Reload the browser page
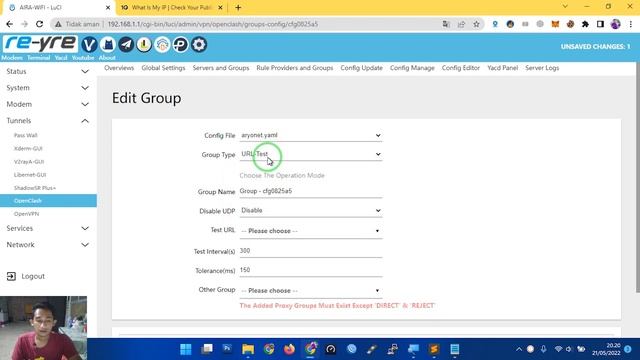This screenshot has height=360, width=640. (40, 24)
